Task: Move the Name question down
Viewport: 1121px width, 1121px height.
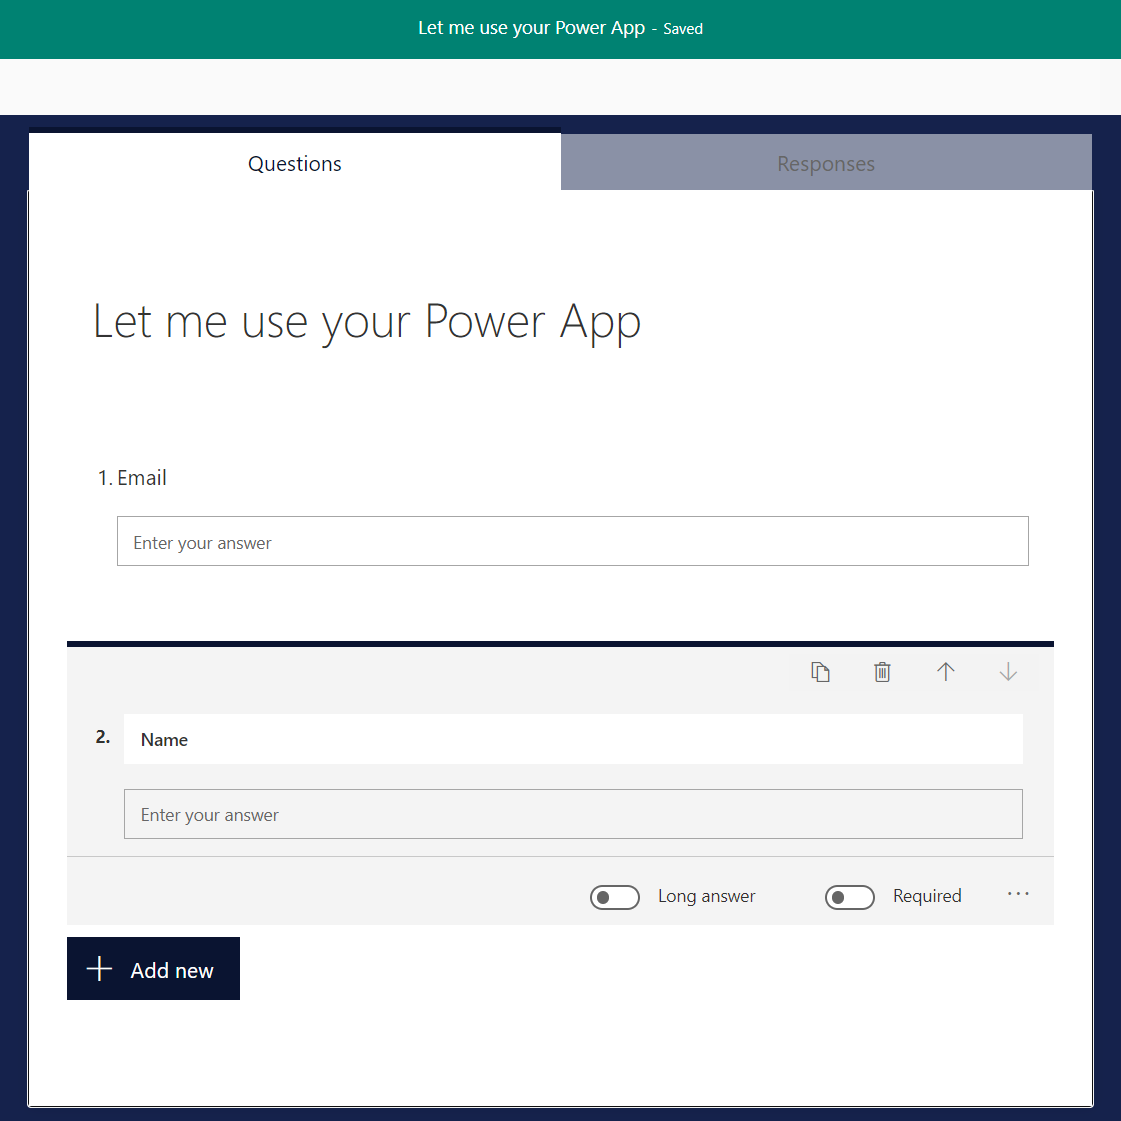Action: 1008,672
